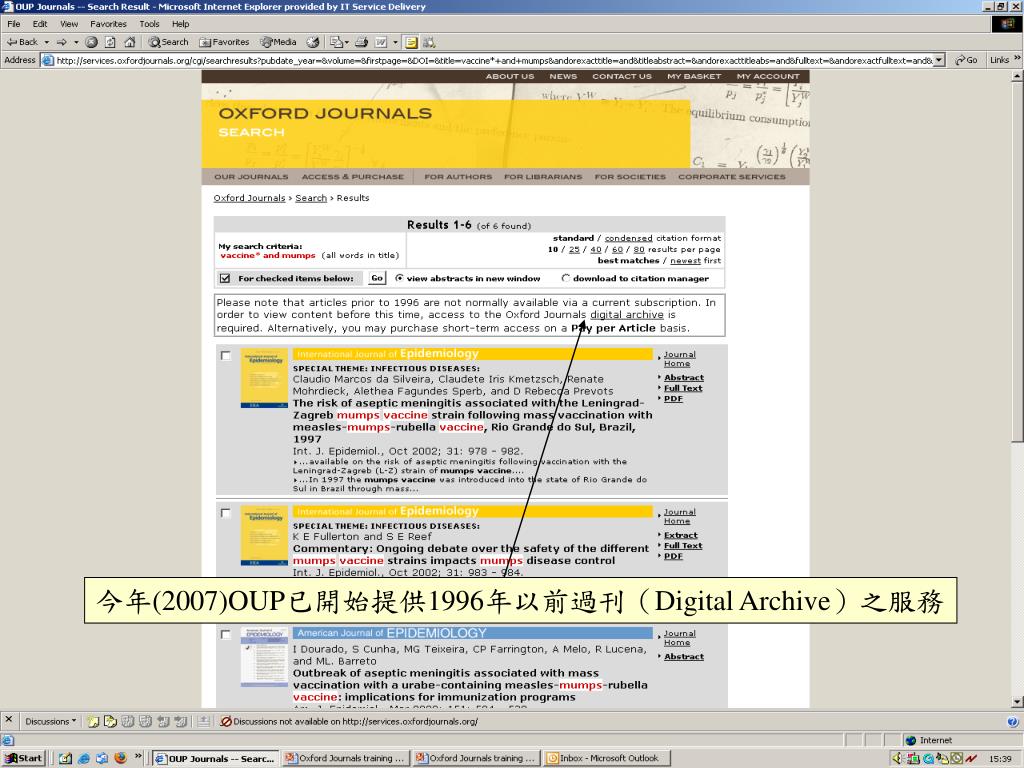This screenshot has height=768, width=1024.
Task: Open FOR LIBRARIANS navigation tab
Action: pyautogui.click(x=543, y=177)
